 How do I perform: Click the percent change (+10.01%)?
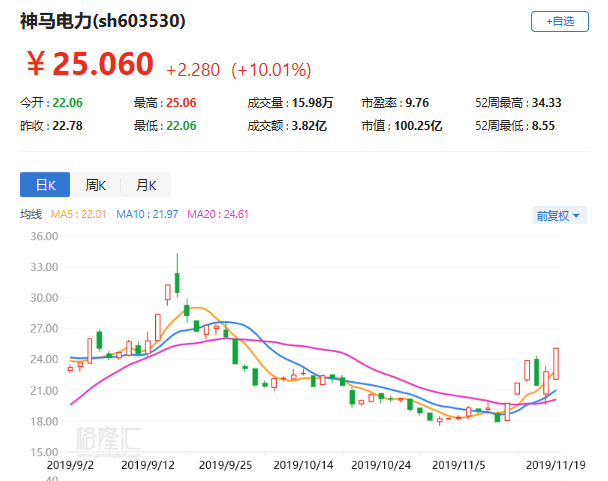[271, 70]
